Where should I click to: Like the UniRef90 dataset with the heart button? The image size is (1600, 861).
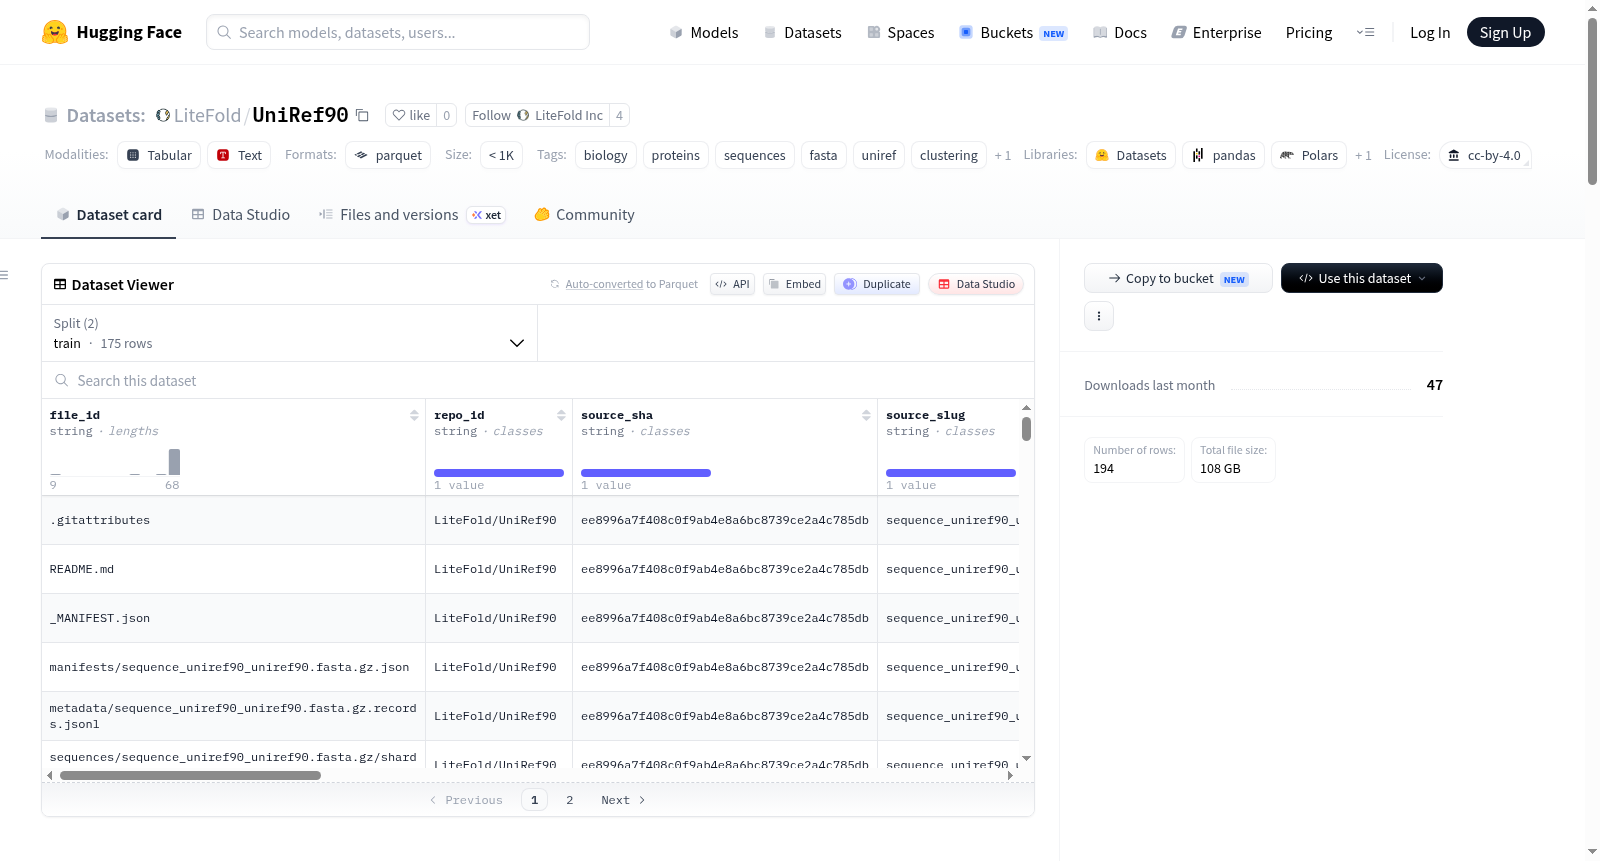point(411,115)
